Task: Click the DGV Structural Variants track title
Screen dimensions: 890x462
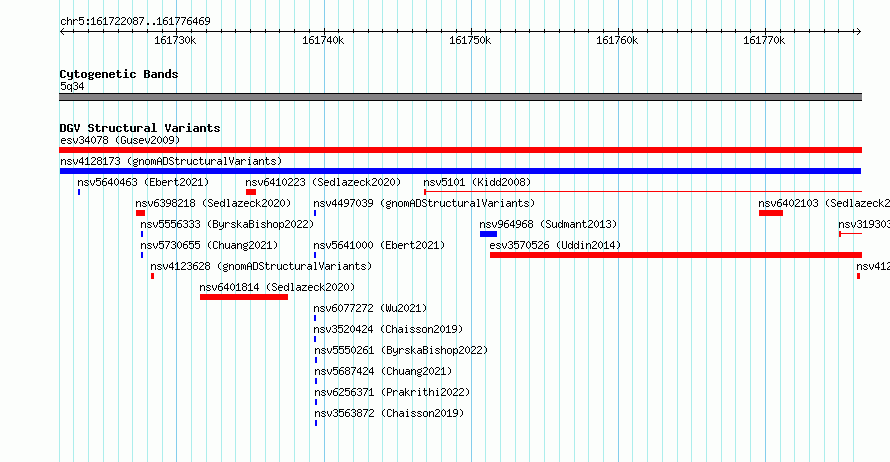Action: pos(140,128)
